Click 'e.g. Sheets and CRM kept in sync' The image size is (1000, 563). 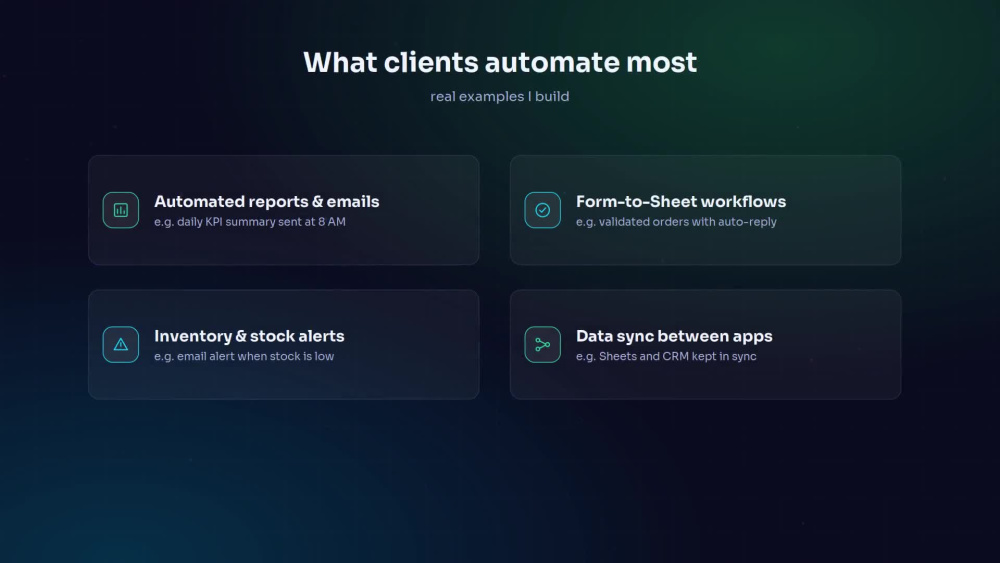[666, 356]
